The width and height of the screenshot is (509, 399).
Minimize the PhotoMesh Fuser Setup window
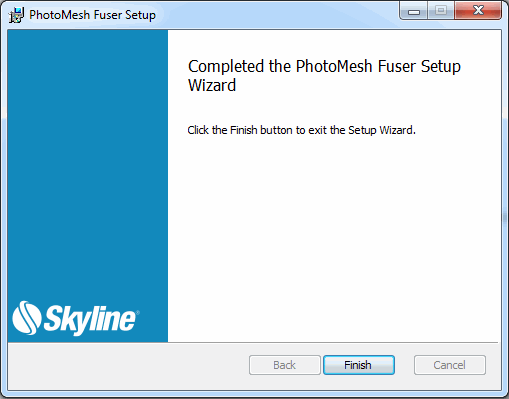pos(414,12)
